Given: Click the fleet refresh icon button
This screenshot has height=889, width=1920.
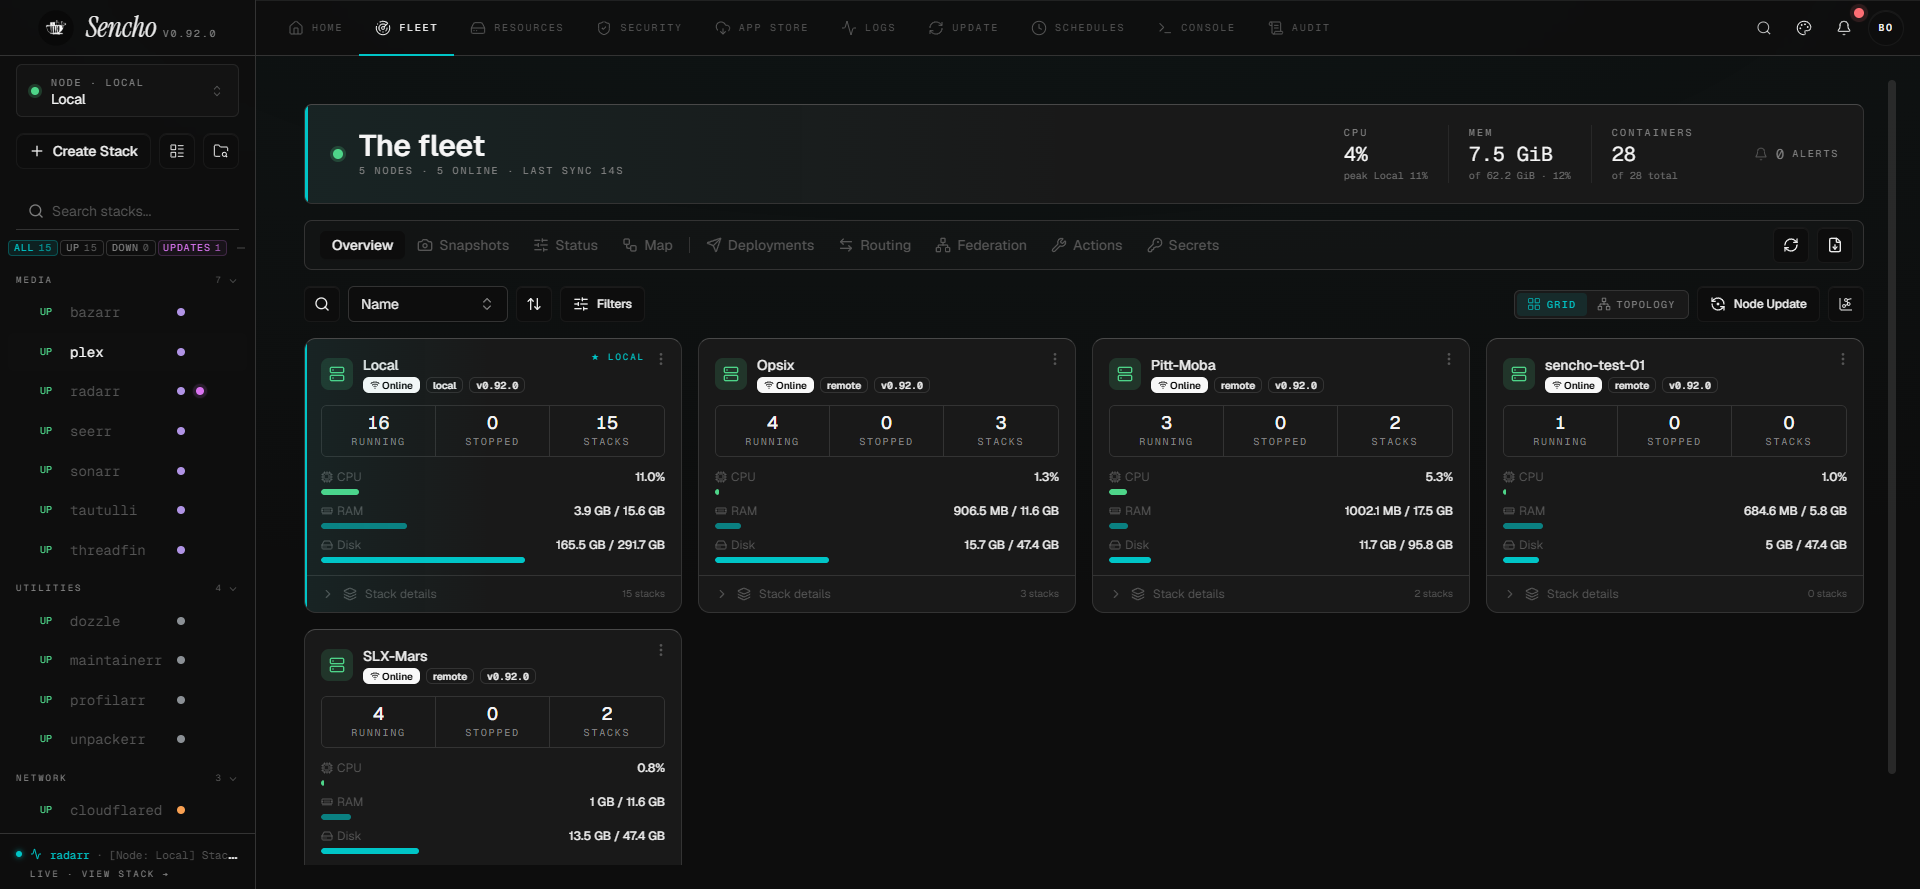Looking at the screenshot, I should 1790,245.
